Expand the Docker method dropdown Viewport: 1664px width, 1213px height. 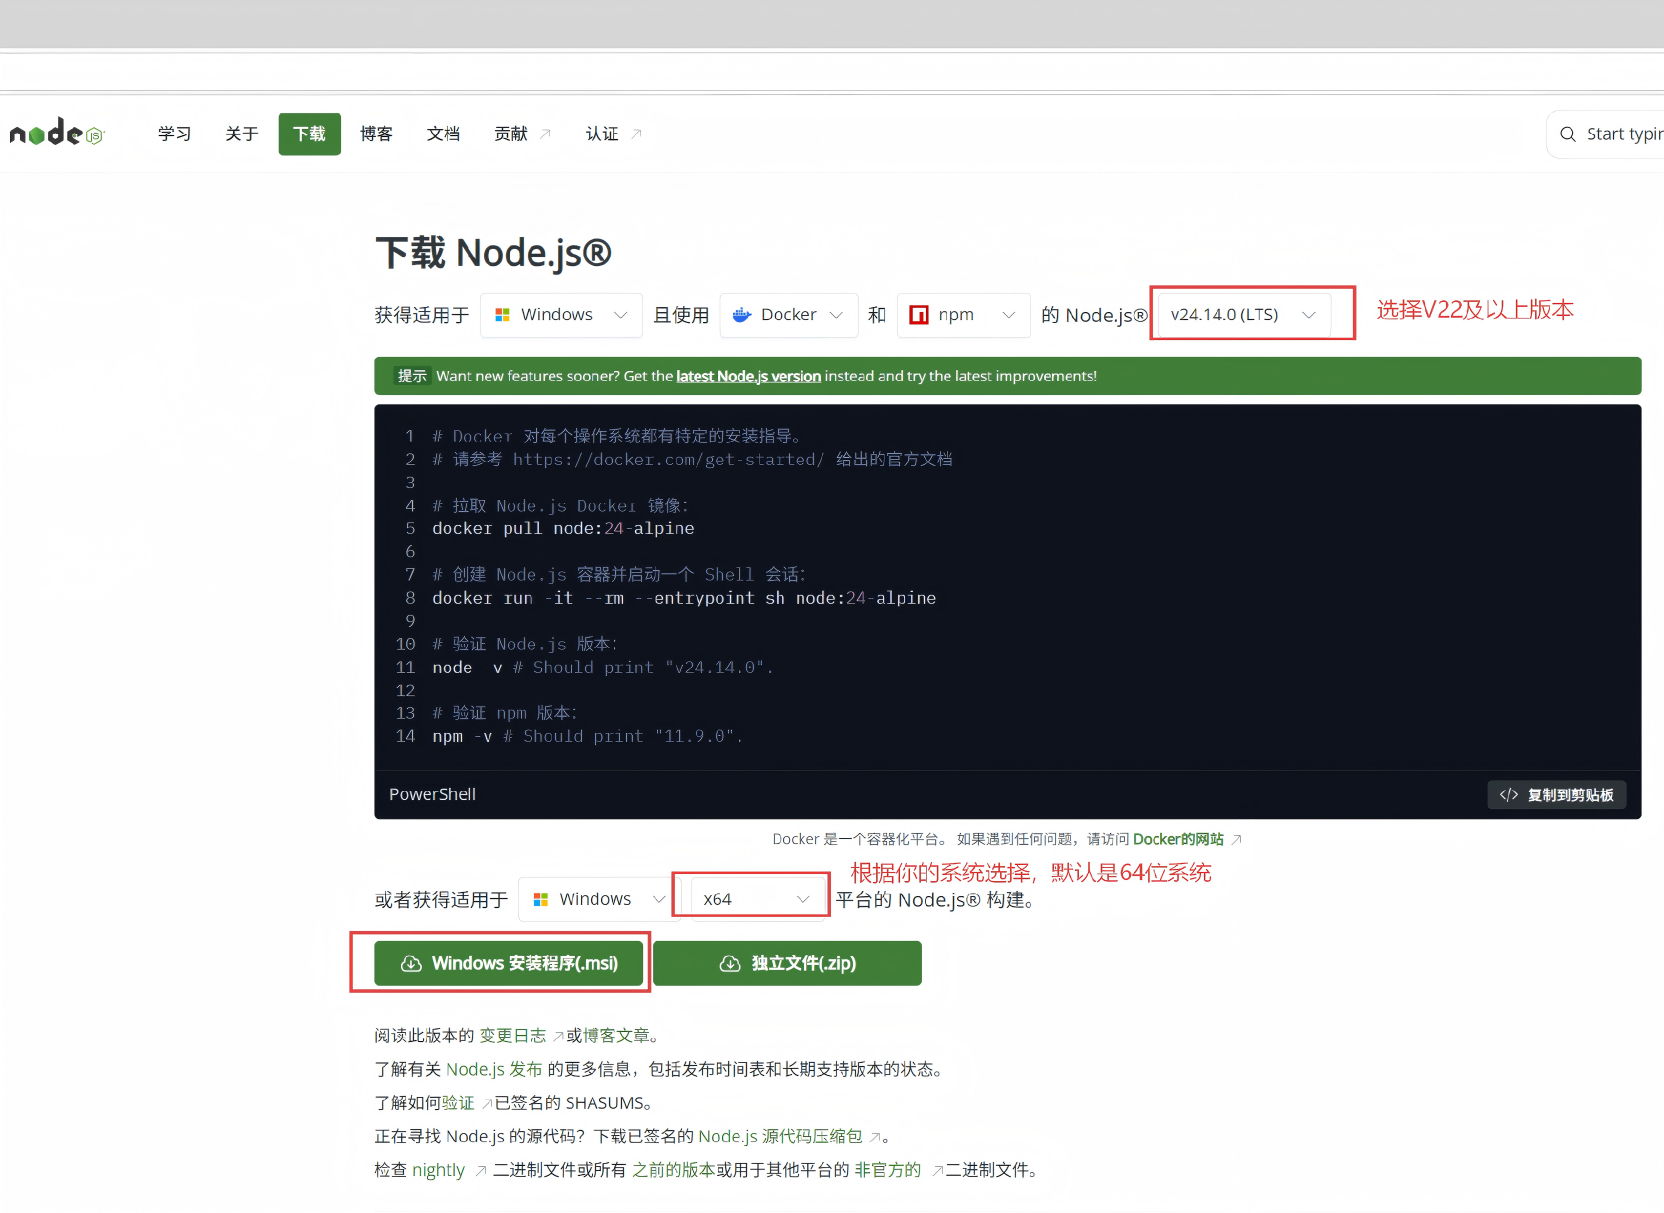tap(789, 315)
